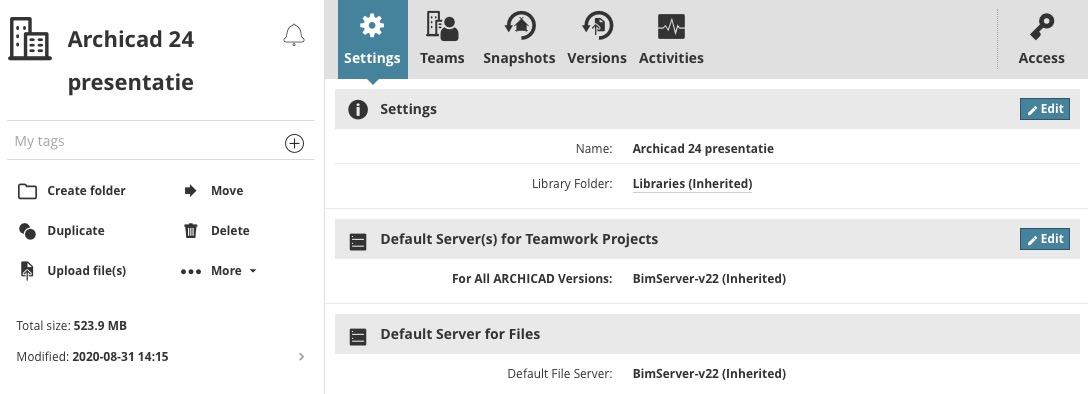
Task: Click the Upload file(s) icon
Action: tap(27, 271)
